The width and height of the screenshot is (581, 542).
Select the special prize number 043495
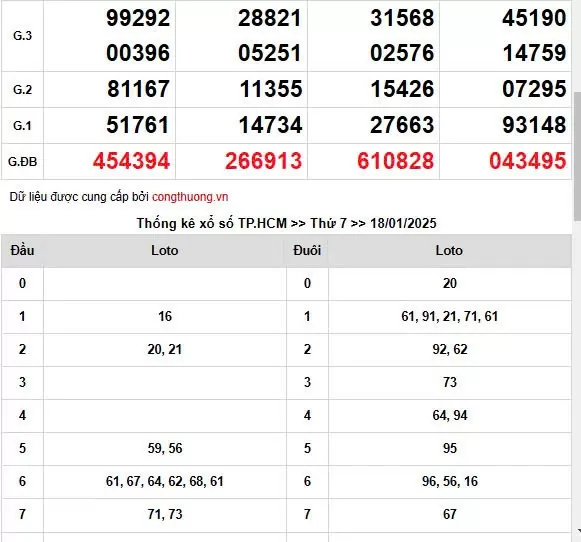pyautogui.click(x=528, y=161)
